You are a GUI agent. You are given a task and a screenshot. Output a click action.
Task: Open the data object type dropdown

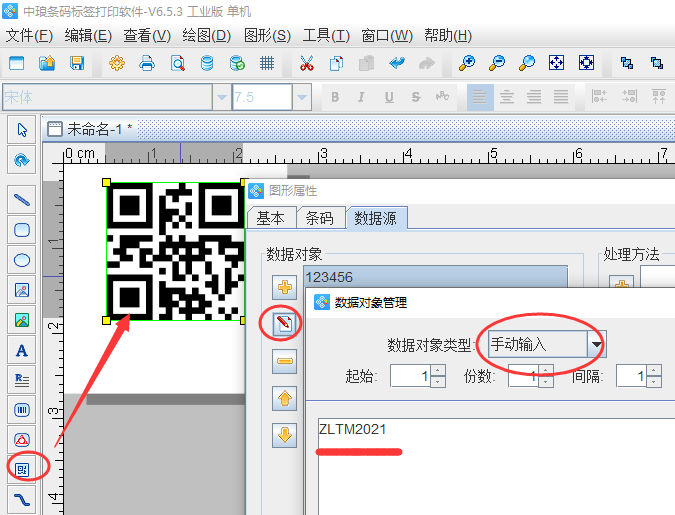pyautogui.click(x=597, y=345)
